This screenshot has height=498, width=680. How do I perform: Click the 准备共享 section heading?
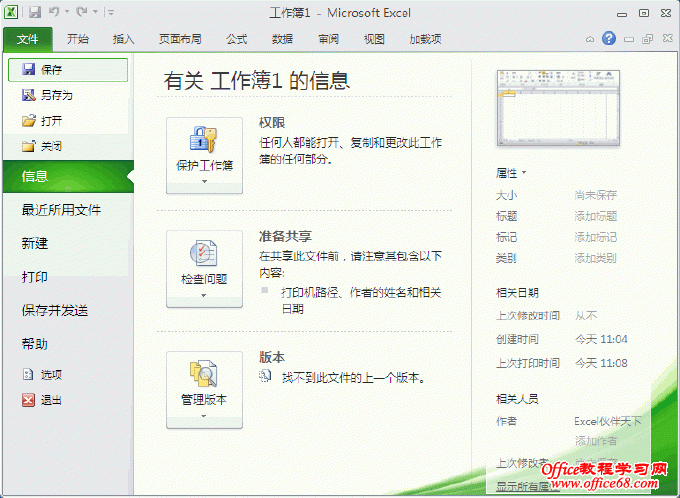(x=285, y=236)
